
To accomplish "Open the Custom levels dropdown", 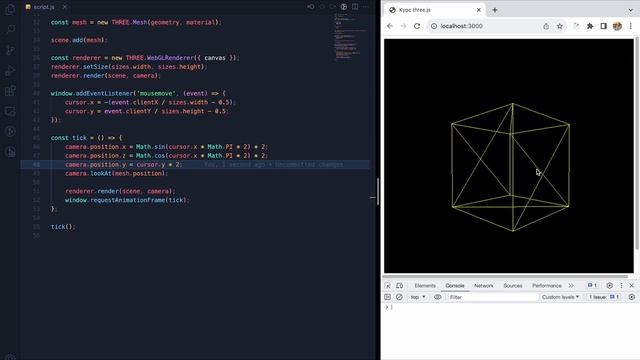I will click(560, 297).
